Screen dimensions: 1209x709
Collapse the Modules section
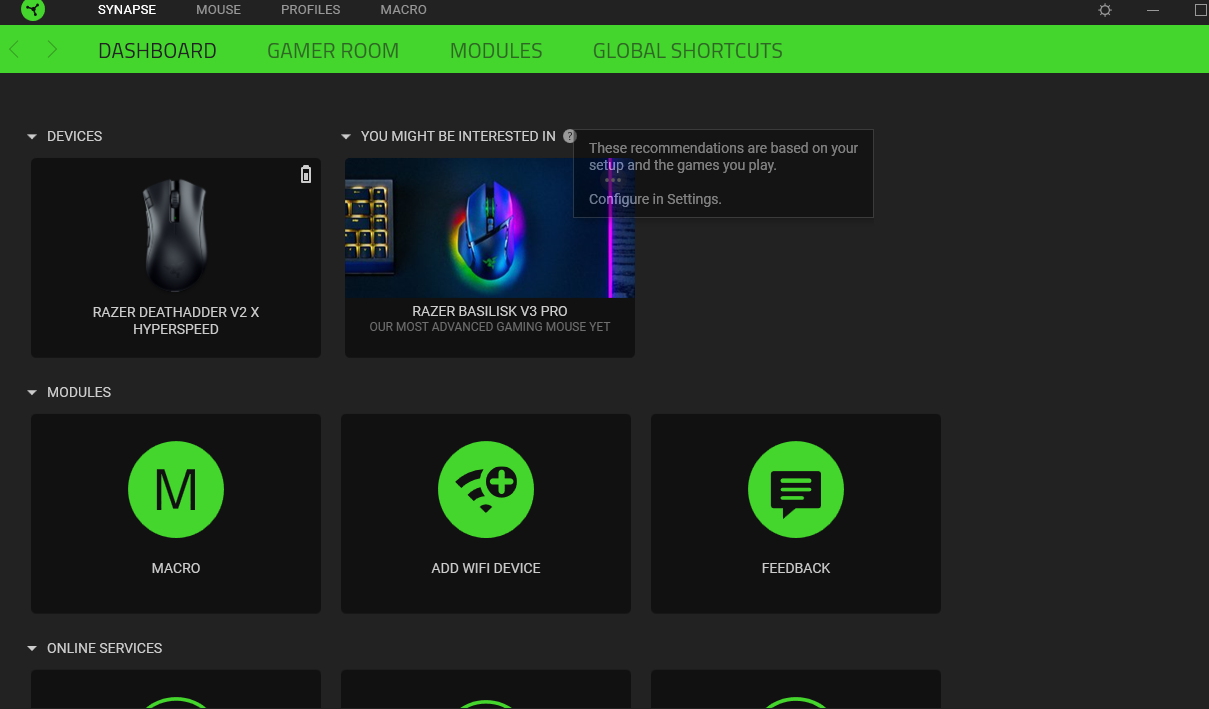tap(32, 392)
